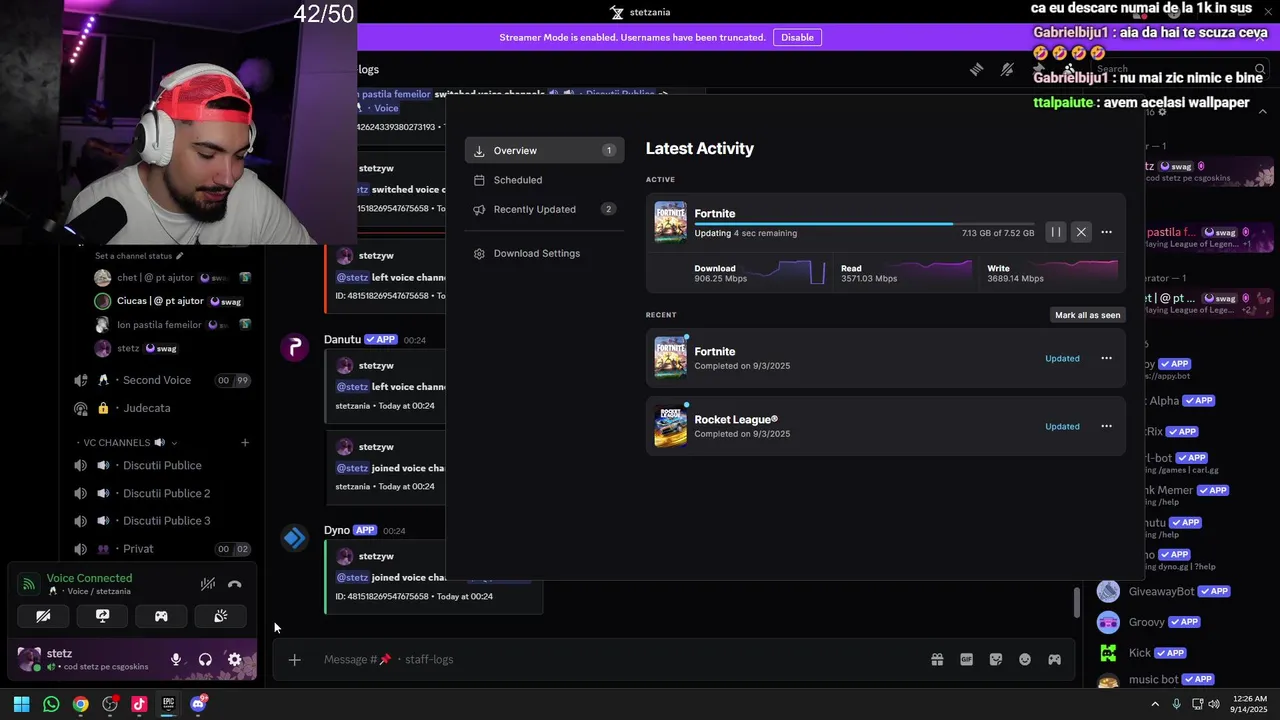Viewport: 1280px width, 720px height.
Task: Join Discutii Publice 2 voice channel
Action: [163, 493]
